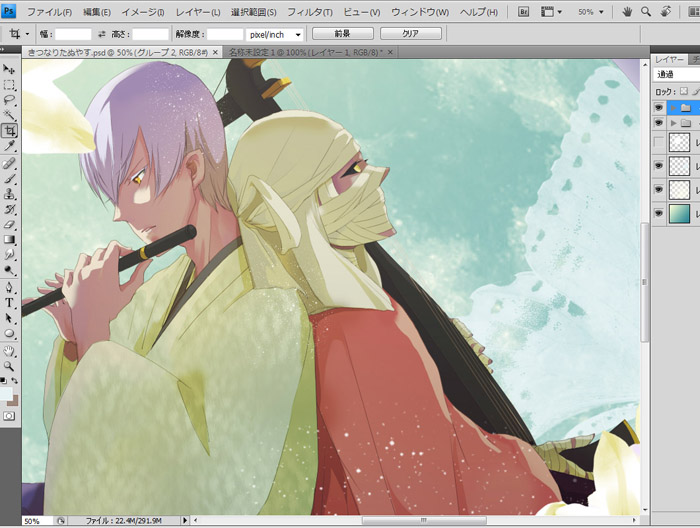Screen dimensions: 700x528
Task: Select the Hand tool in the toolbox
Action: click(8, 351)
